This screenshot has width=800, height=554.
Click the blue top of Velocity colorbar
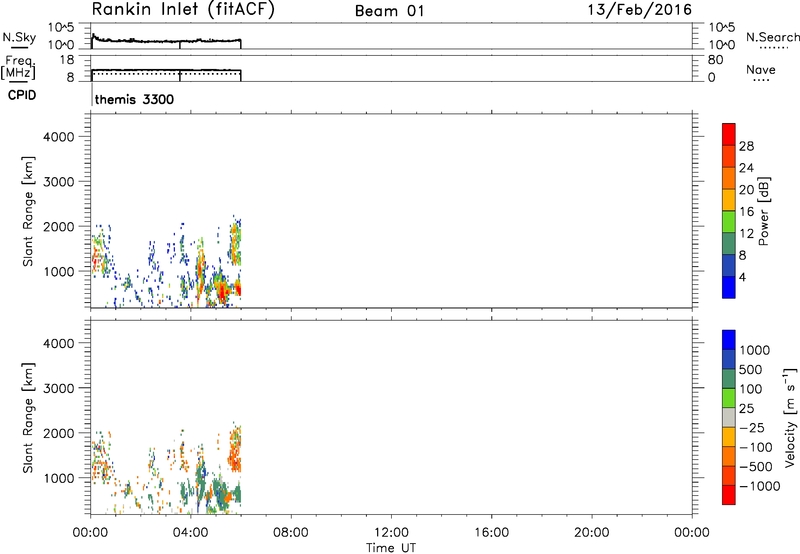click(729, 340)
